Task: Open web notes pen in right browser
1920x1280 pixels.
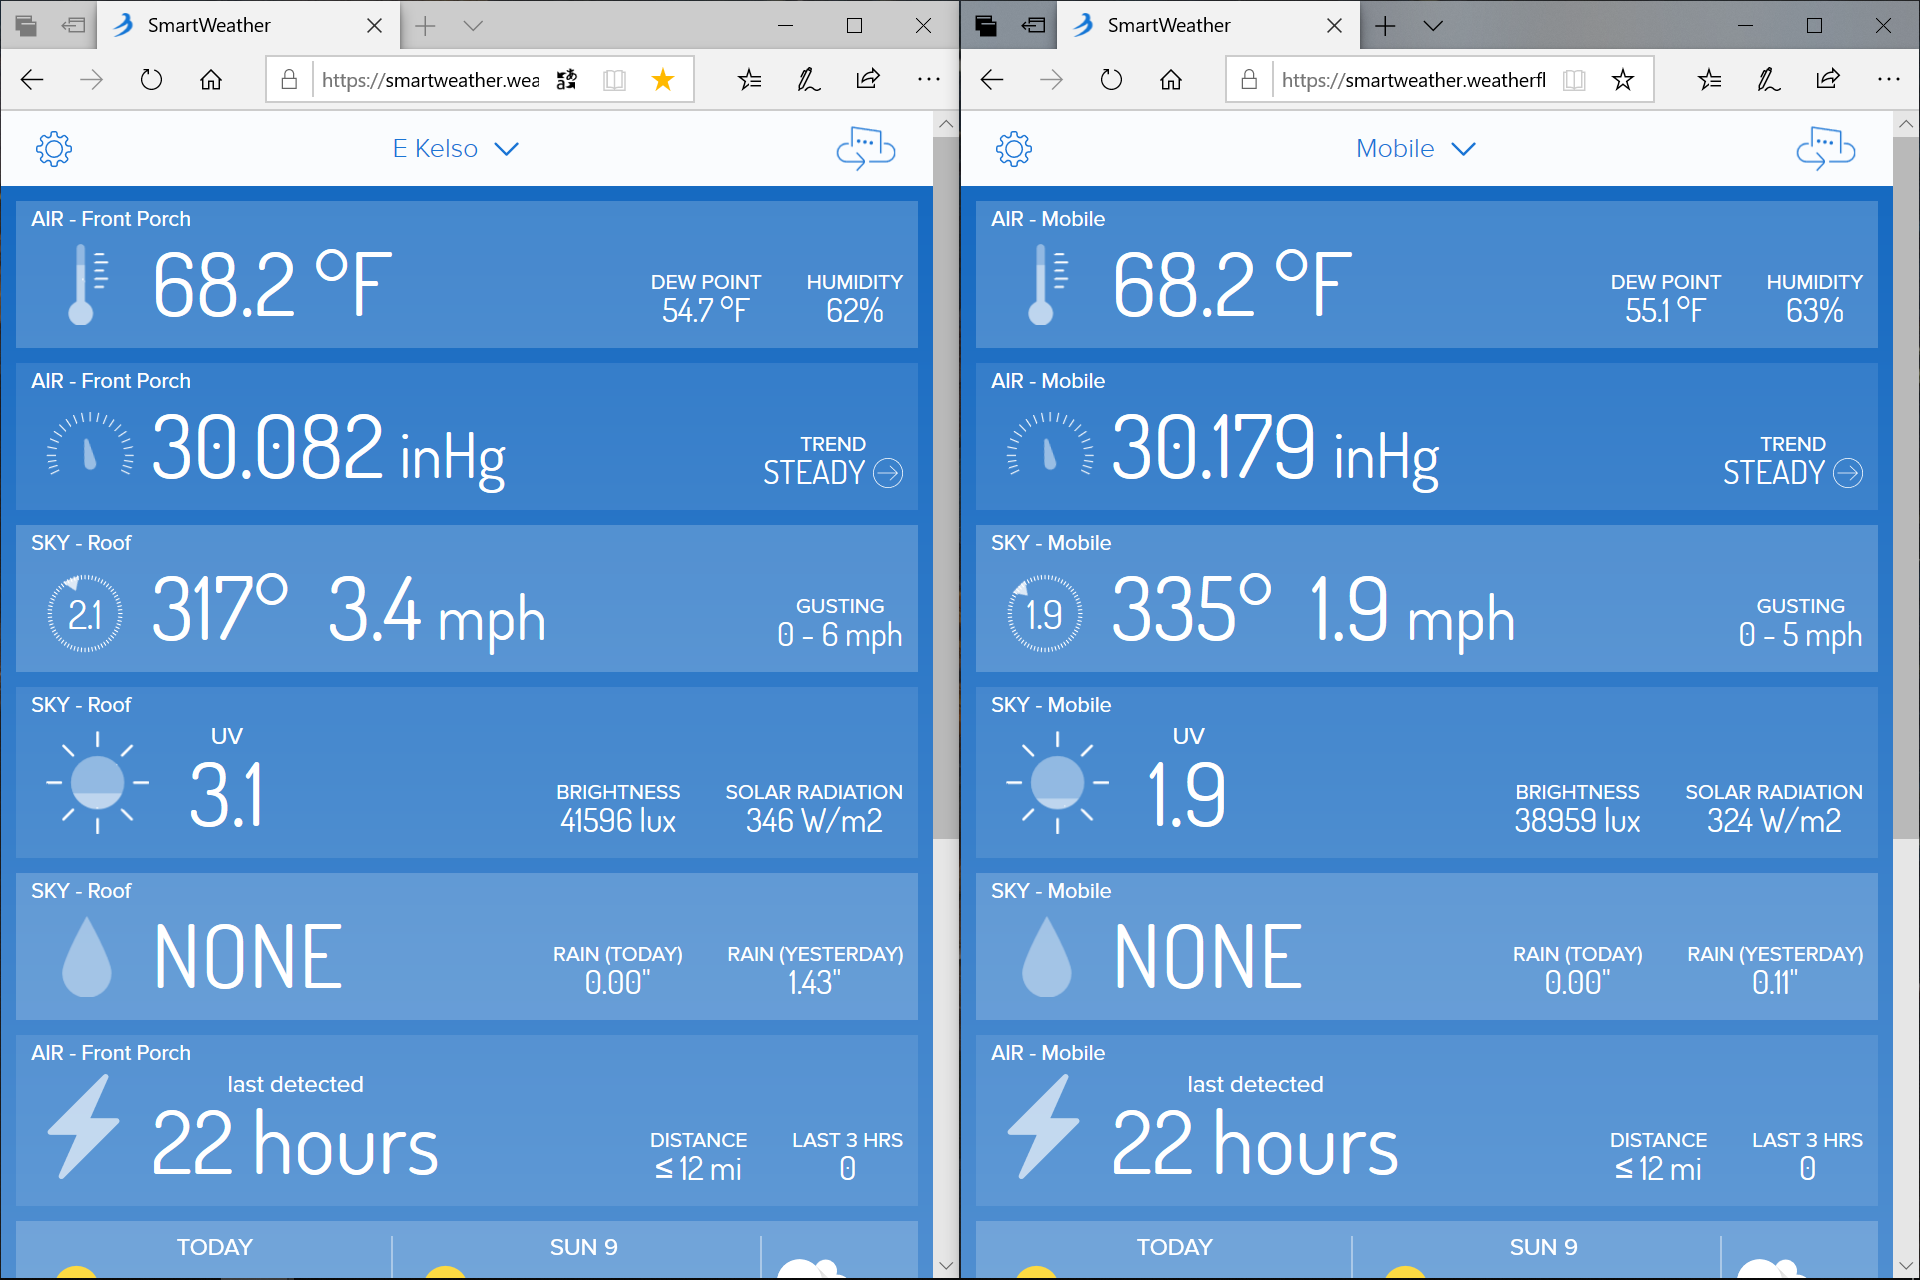Action: [x=1768, y=80]
